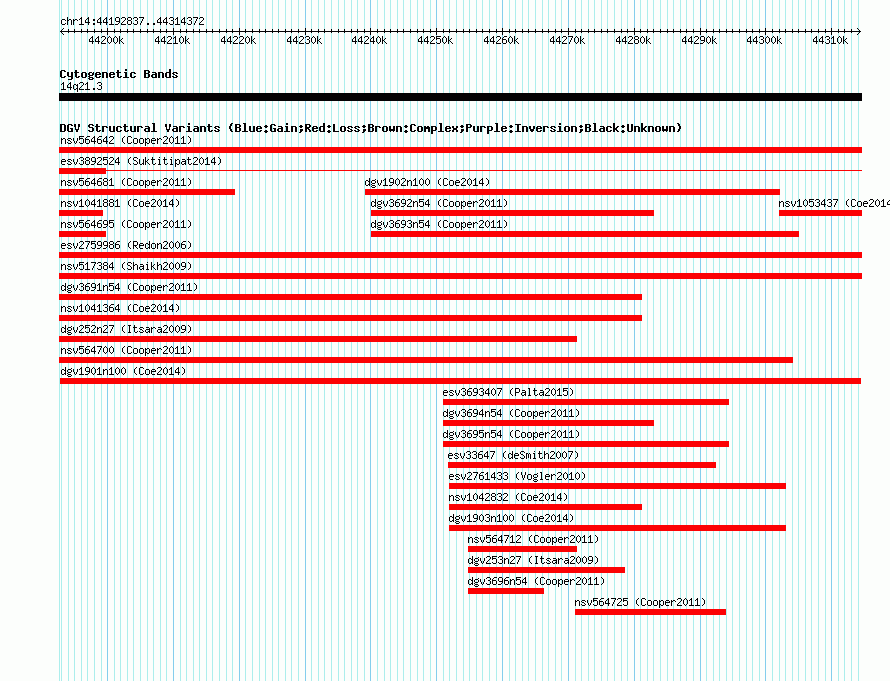Screen dimensions: 890x681
Task: Click the dgv3692n54 (Cooper2011) label
Action: [x=439, y=203]
